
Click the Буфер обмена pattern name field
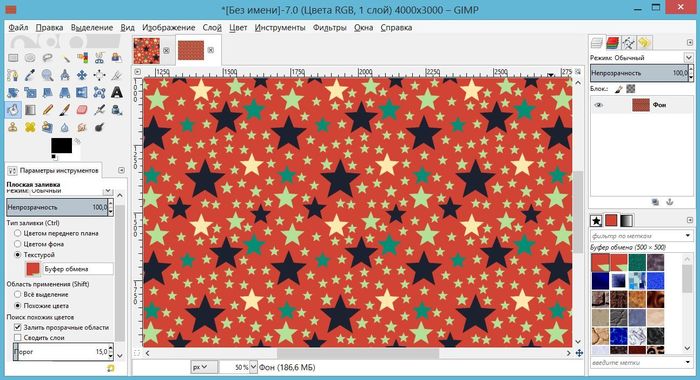click(78, 269)
